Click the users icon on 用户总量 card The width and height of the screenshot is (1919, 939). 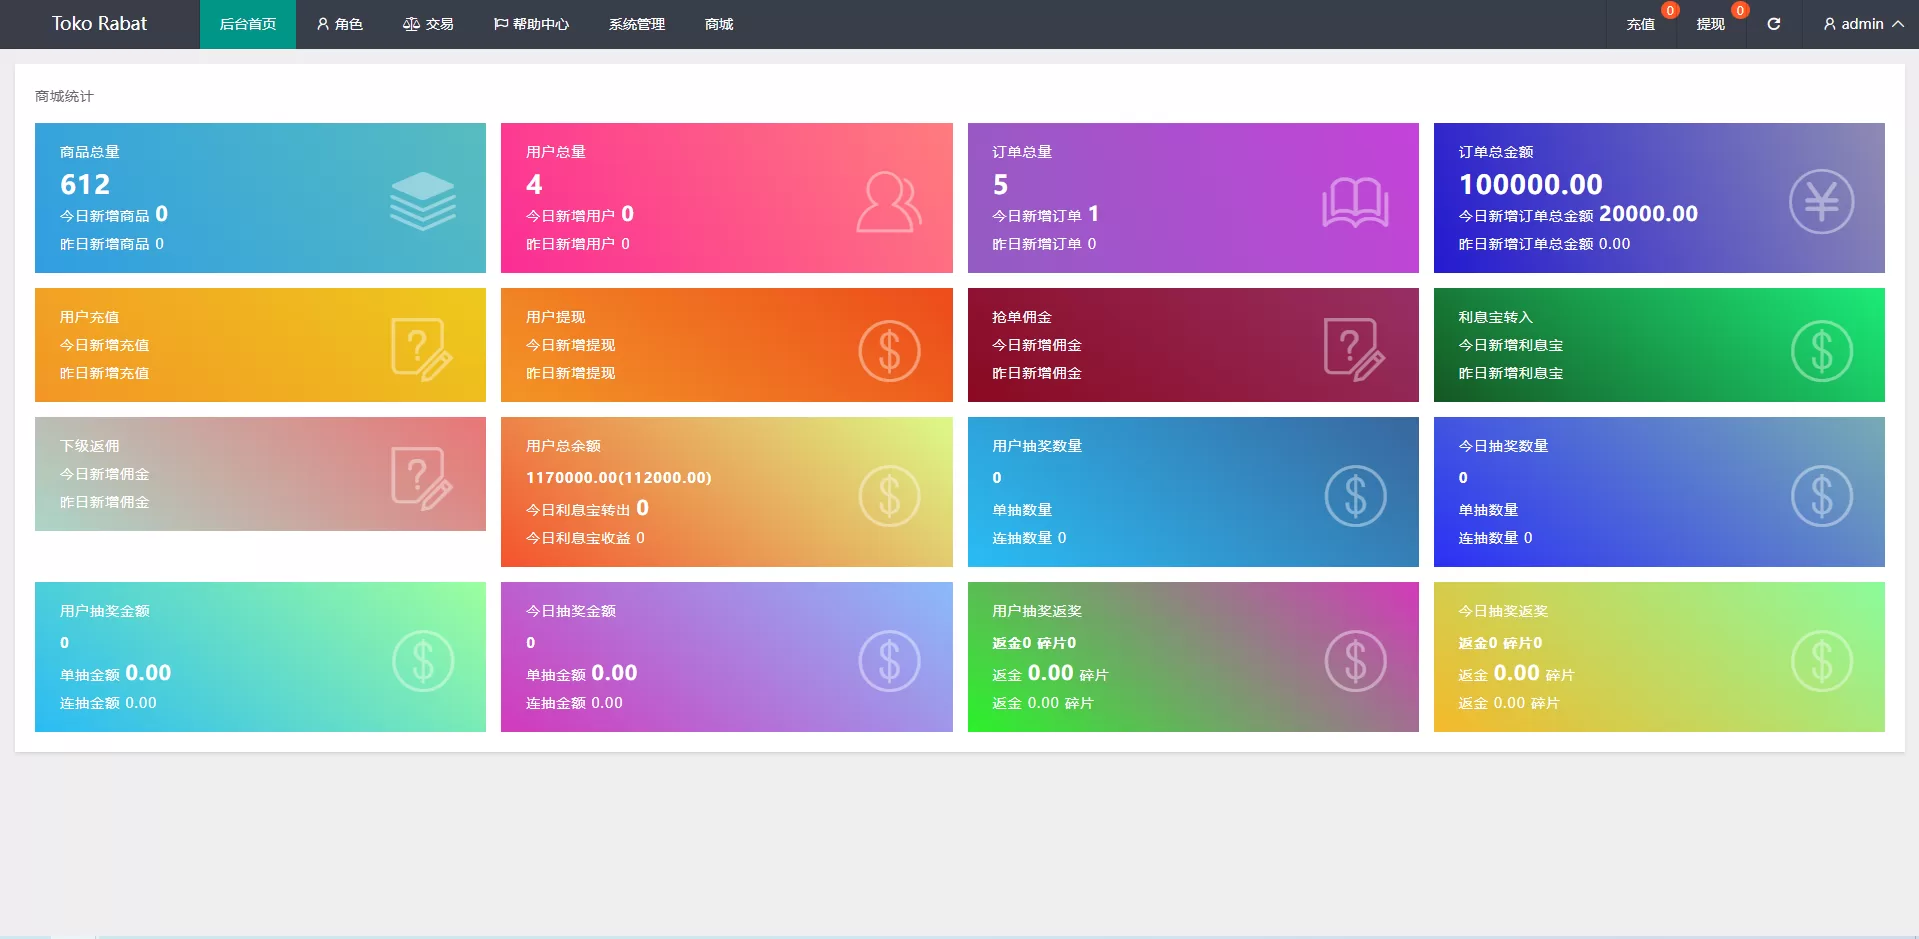pos(888,202)
